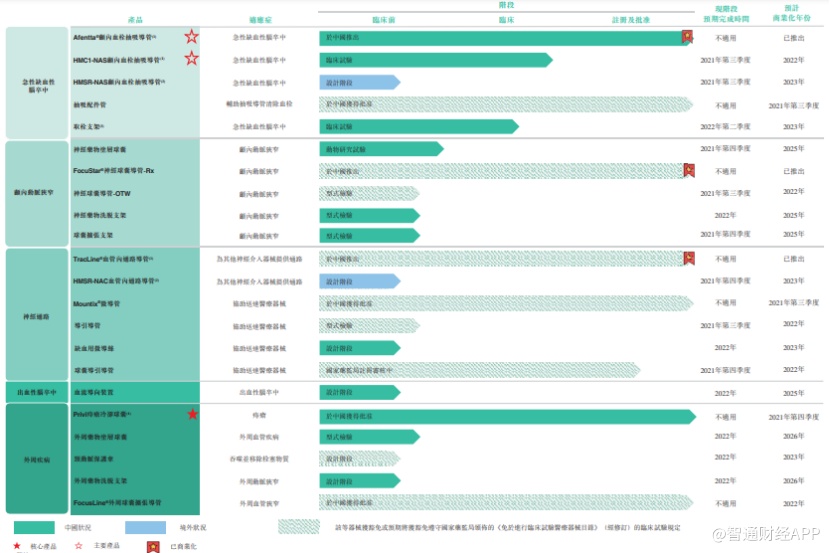Click the 境外狀況 legend label
830x553 pixels.
click(193, 528)
